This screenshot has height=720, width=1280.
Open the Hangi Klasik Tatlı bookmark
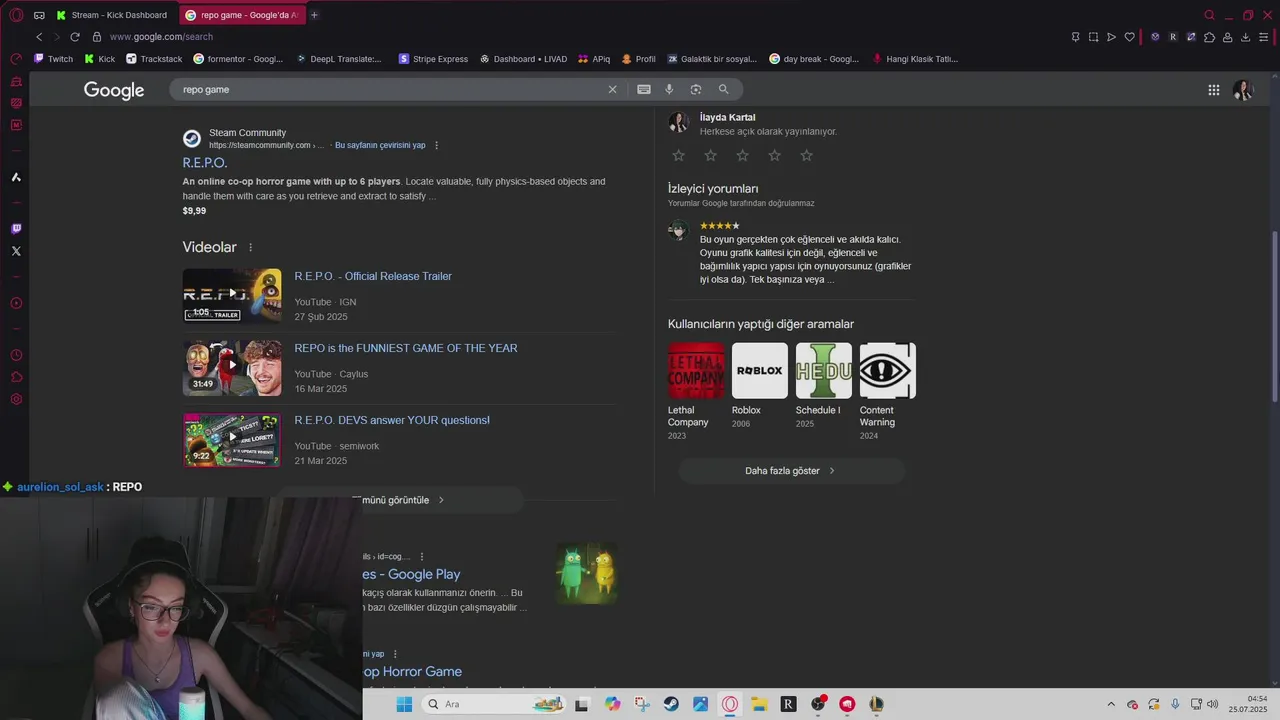tap(915, 59)
